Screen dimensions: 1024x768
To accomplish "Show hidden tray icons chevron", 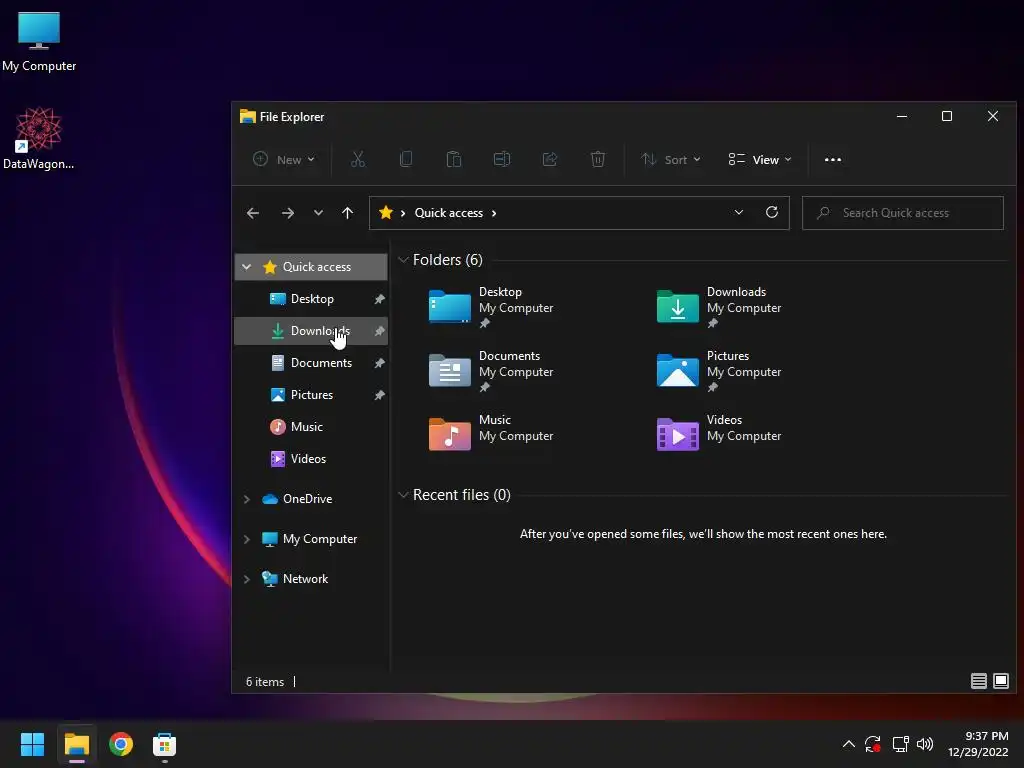I will pyautogui.click(x=848, y=744).
